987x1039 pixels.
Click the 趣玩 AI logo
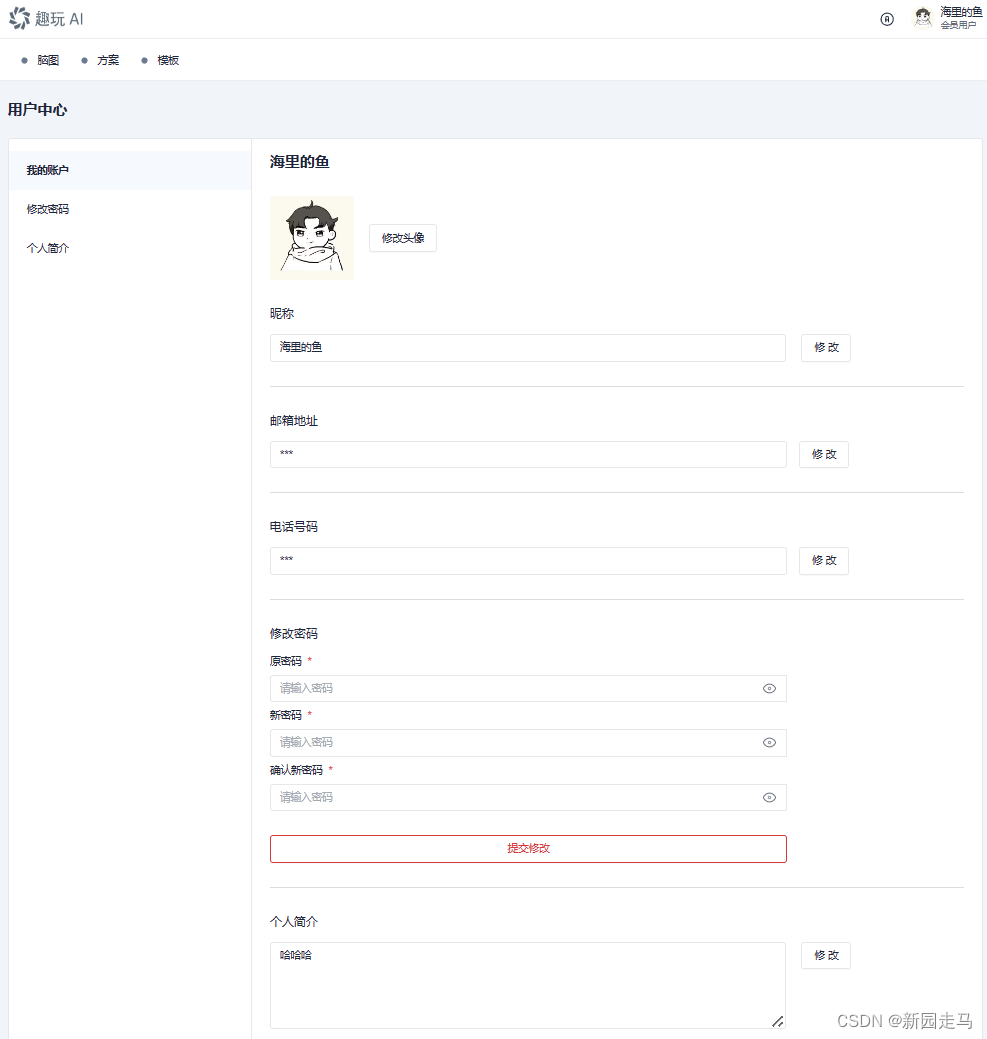click(46, 19)
